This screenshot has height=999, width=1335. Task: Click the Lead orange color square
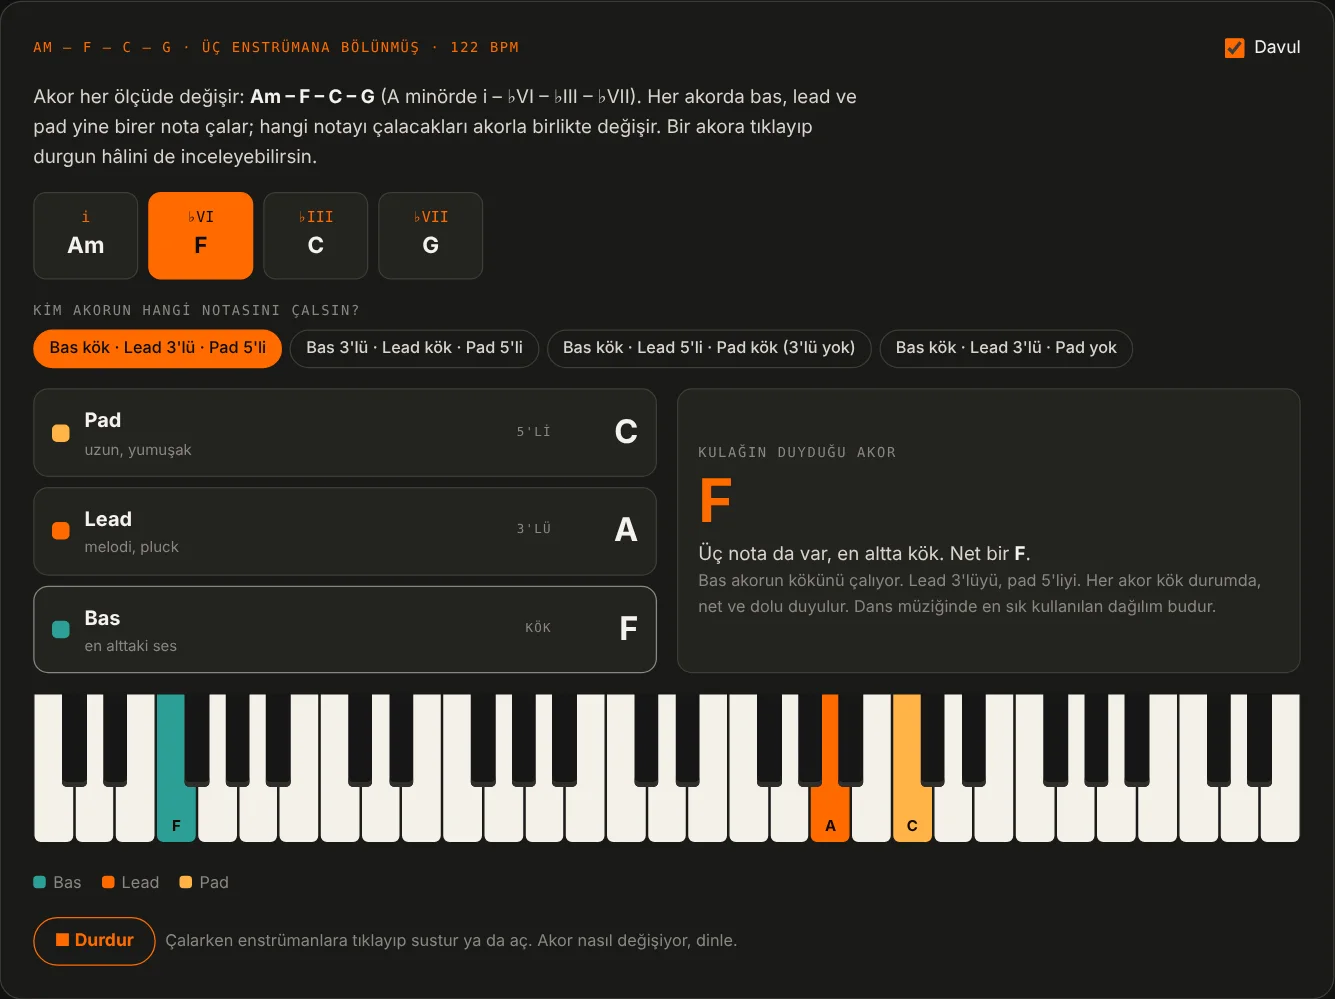pyautogui.click(x=61, y=531)
